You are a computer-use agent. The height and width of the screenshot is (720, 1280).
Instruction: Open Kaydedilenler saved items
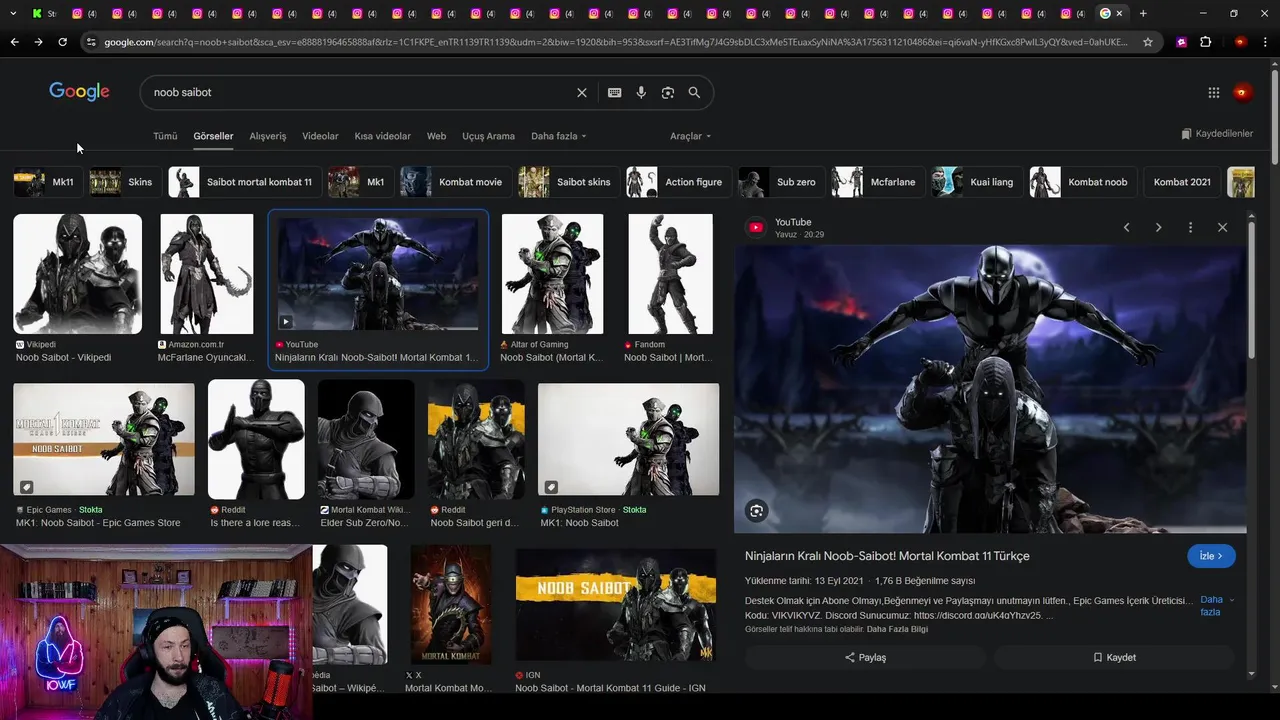click(x=1216, y=134)
